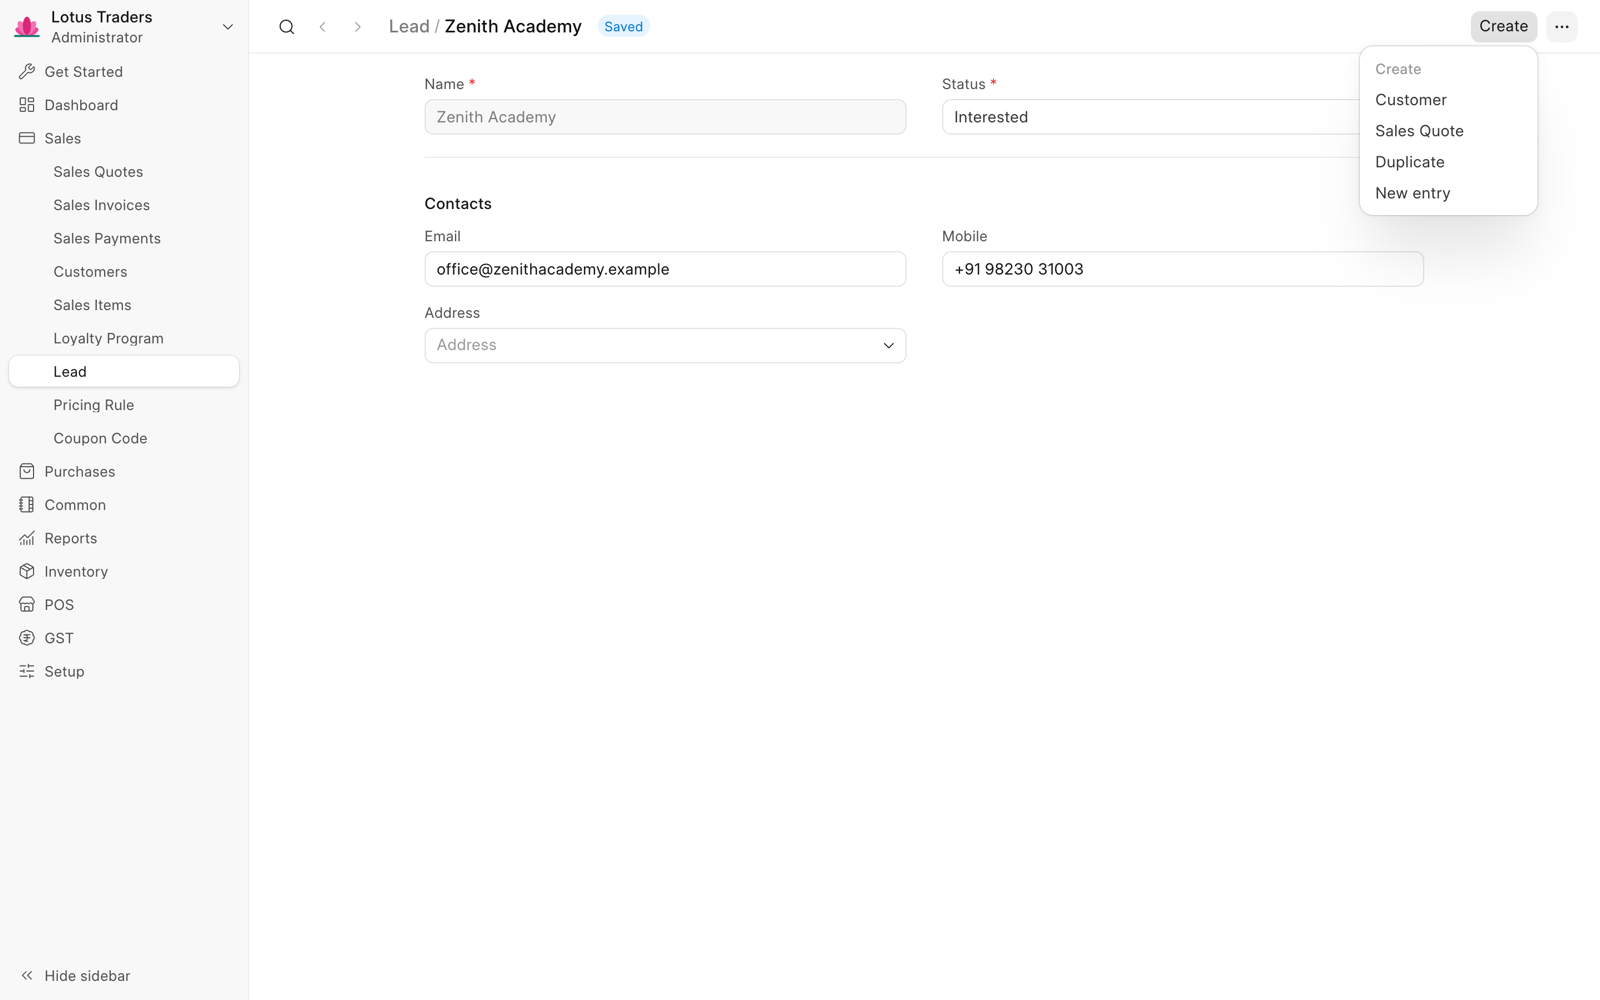Choose Customer from the Create menu

tap(1448, 100)
